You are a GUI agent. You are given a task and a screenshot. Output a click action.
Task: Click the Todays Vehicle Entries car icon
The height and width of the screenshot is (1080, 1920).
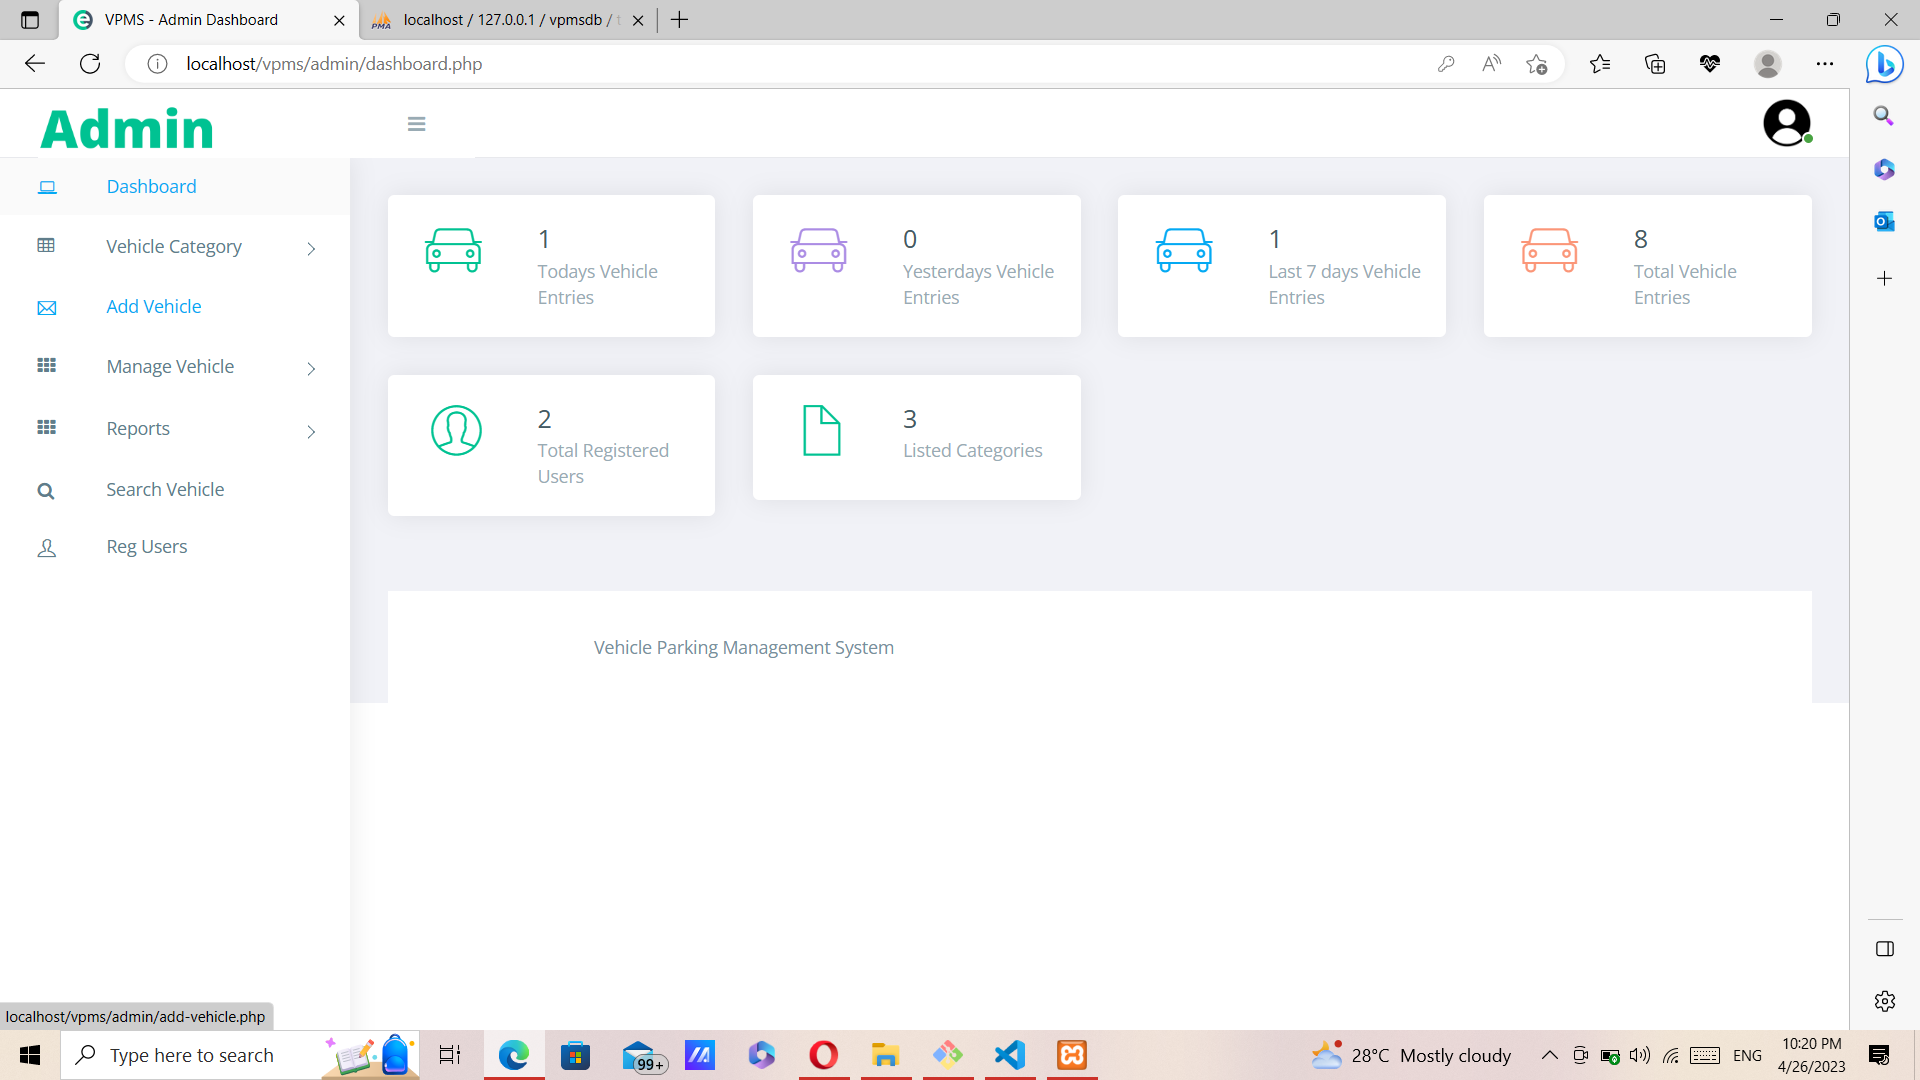(452, 252)
